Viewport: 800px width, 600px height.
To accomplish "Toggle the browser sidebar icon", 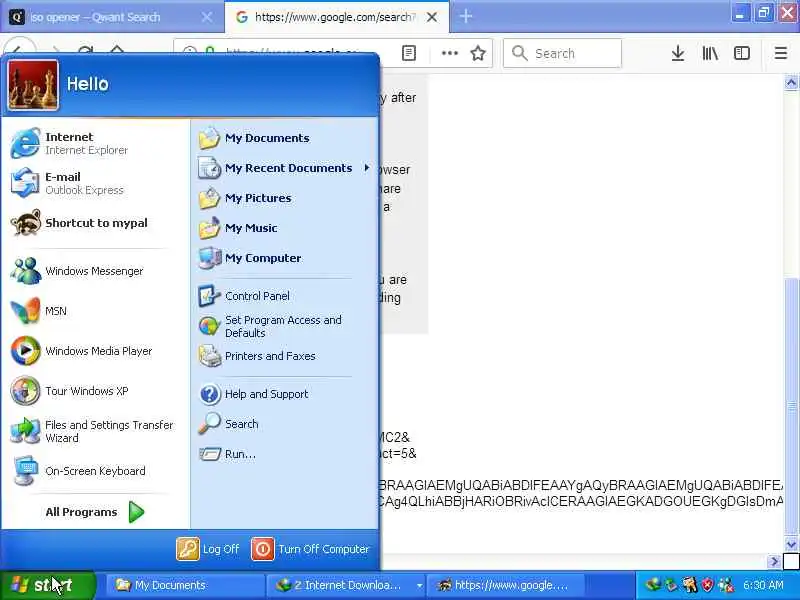I will pos(741,53).
